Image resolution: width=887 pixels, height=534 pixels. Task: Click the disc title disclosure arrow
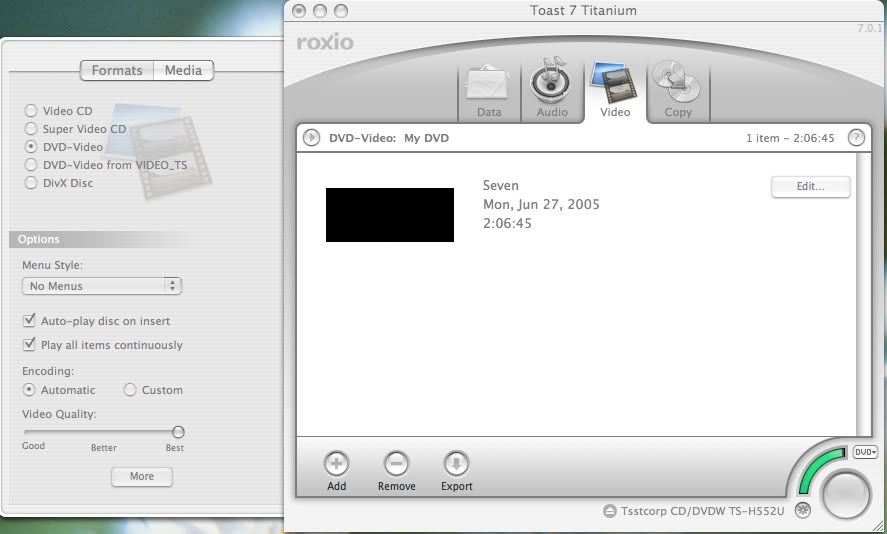pos(311,137)
